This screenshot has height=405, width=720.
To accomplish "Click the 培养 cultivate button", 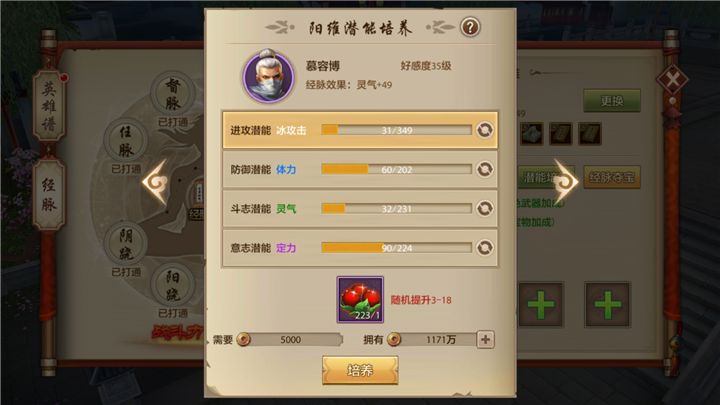I will 360,370.
